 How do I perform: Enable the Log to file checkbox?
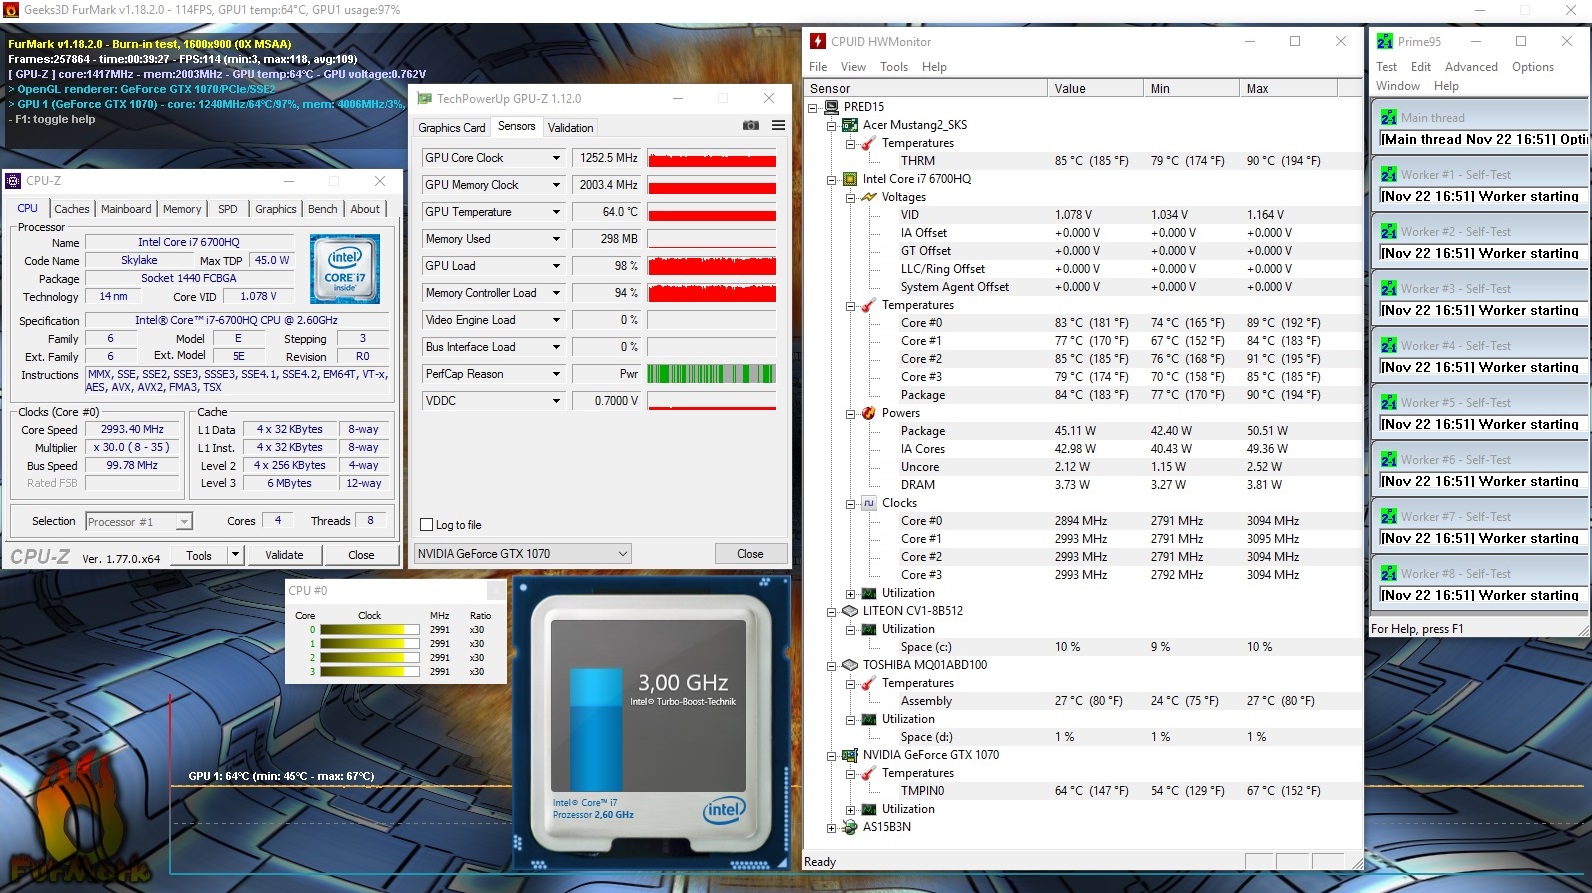click(427, 525)
